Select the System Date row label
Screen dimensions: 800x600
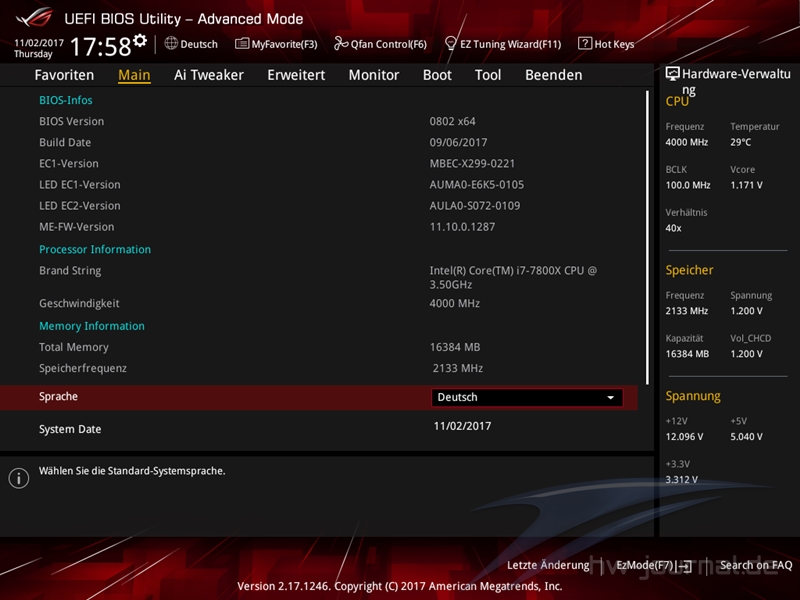click(70, 430)
